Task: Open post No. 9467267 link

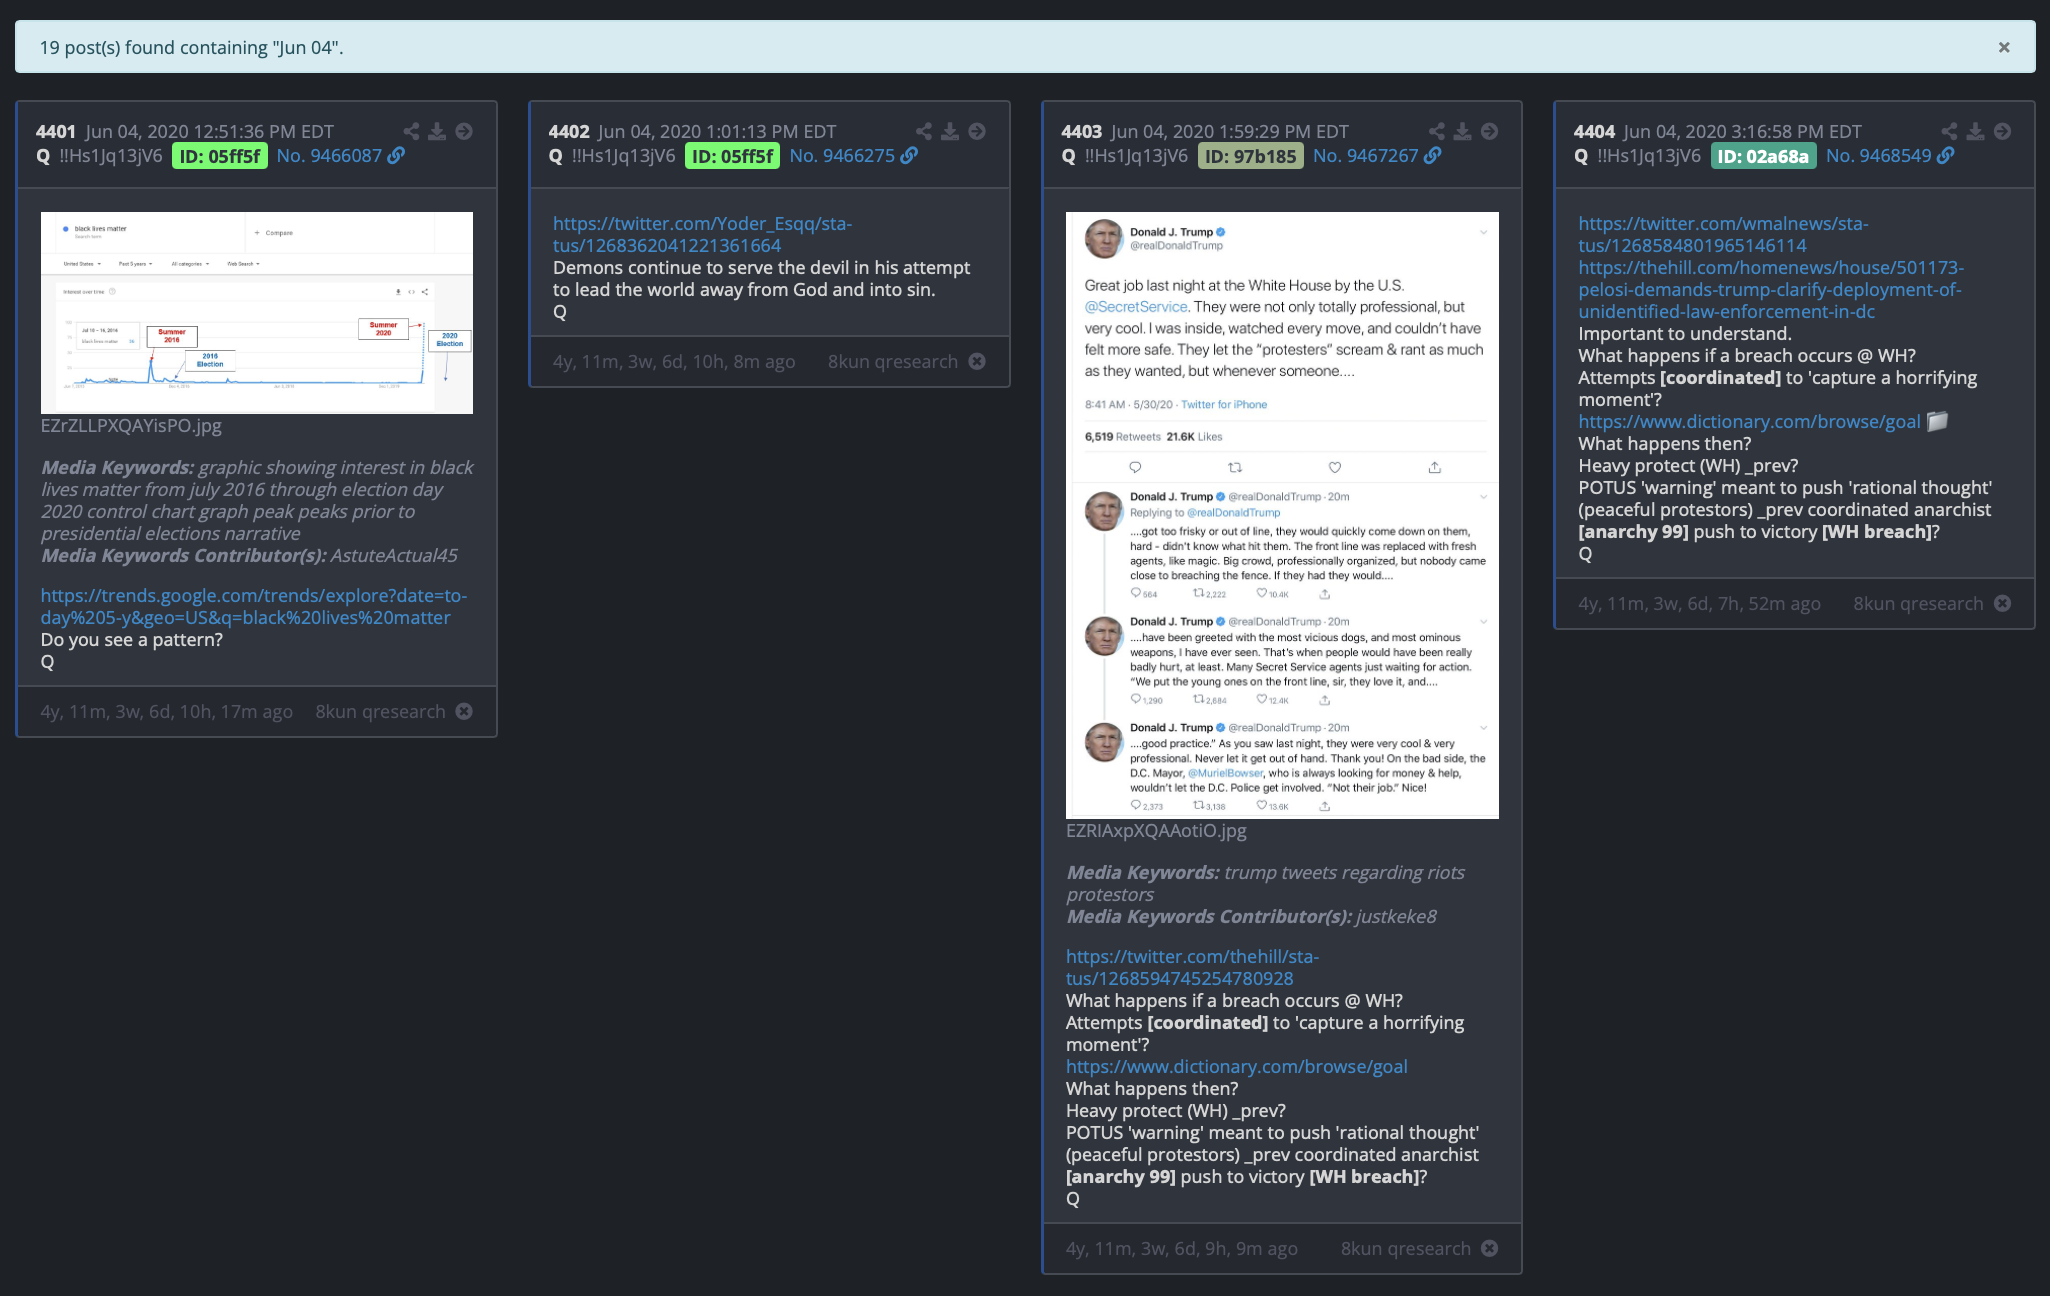Action: [1366, 155]
